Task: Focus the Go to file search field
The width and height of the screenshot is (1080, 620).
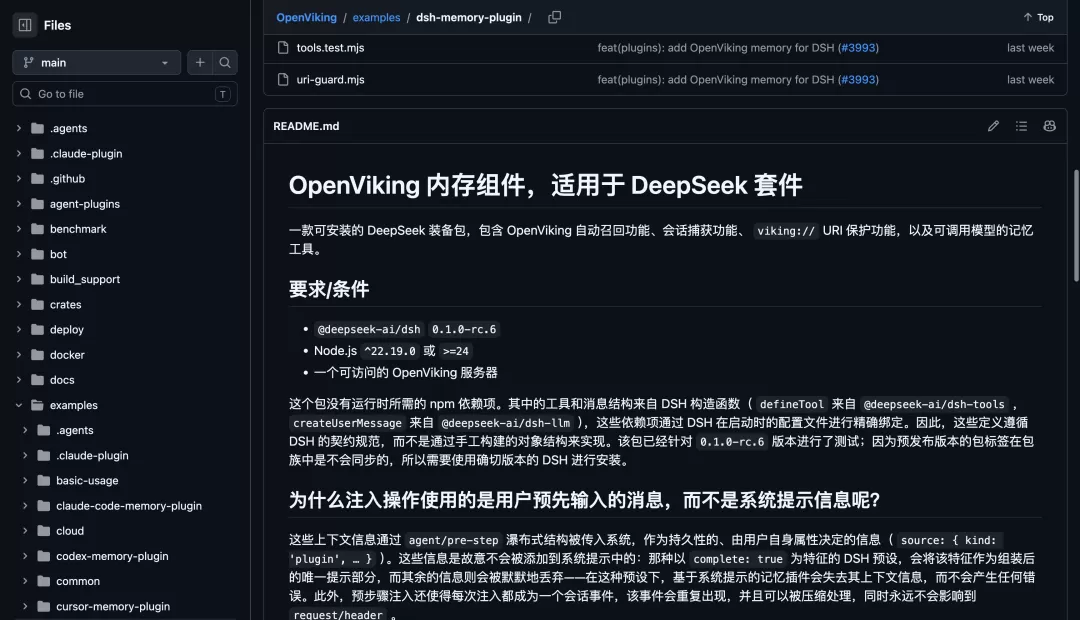Action: [x=125, y=94]
